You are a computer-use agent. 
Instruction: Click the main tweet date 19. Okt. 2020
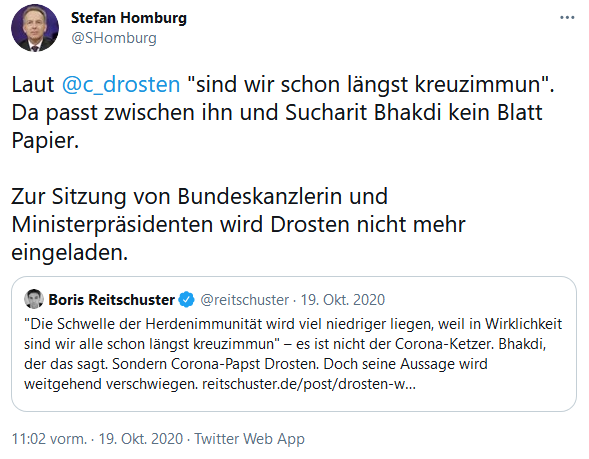click(x=140, y=438)
